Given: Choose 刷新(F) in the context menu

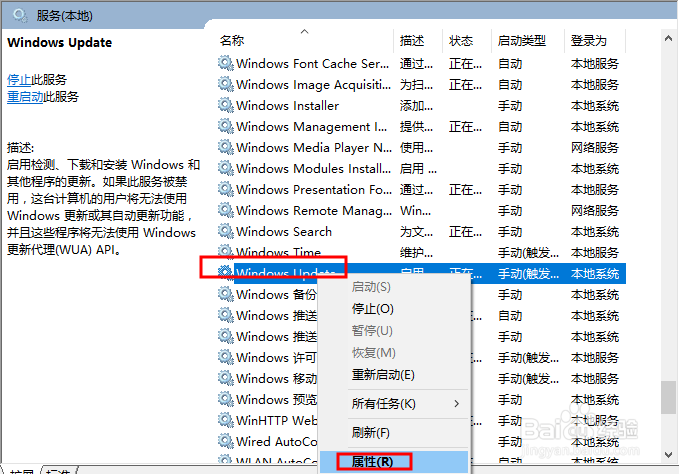Looking at the screenshot, I should (x=370, y=432).
